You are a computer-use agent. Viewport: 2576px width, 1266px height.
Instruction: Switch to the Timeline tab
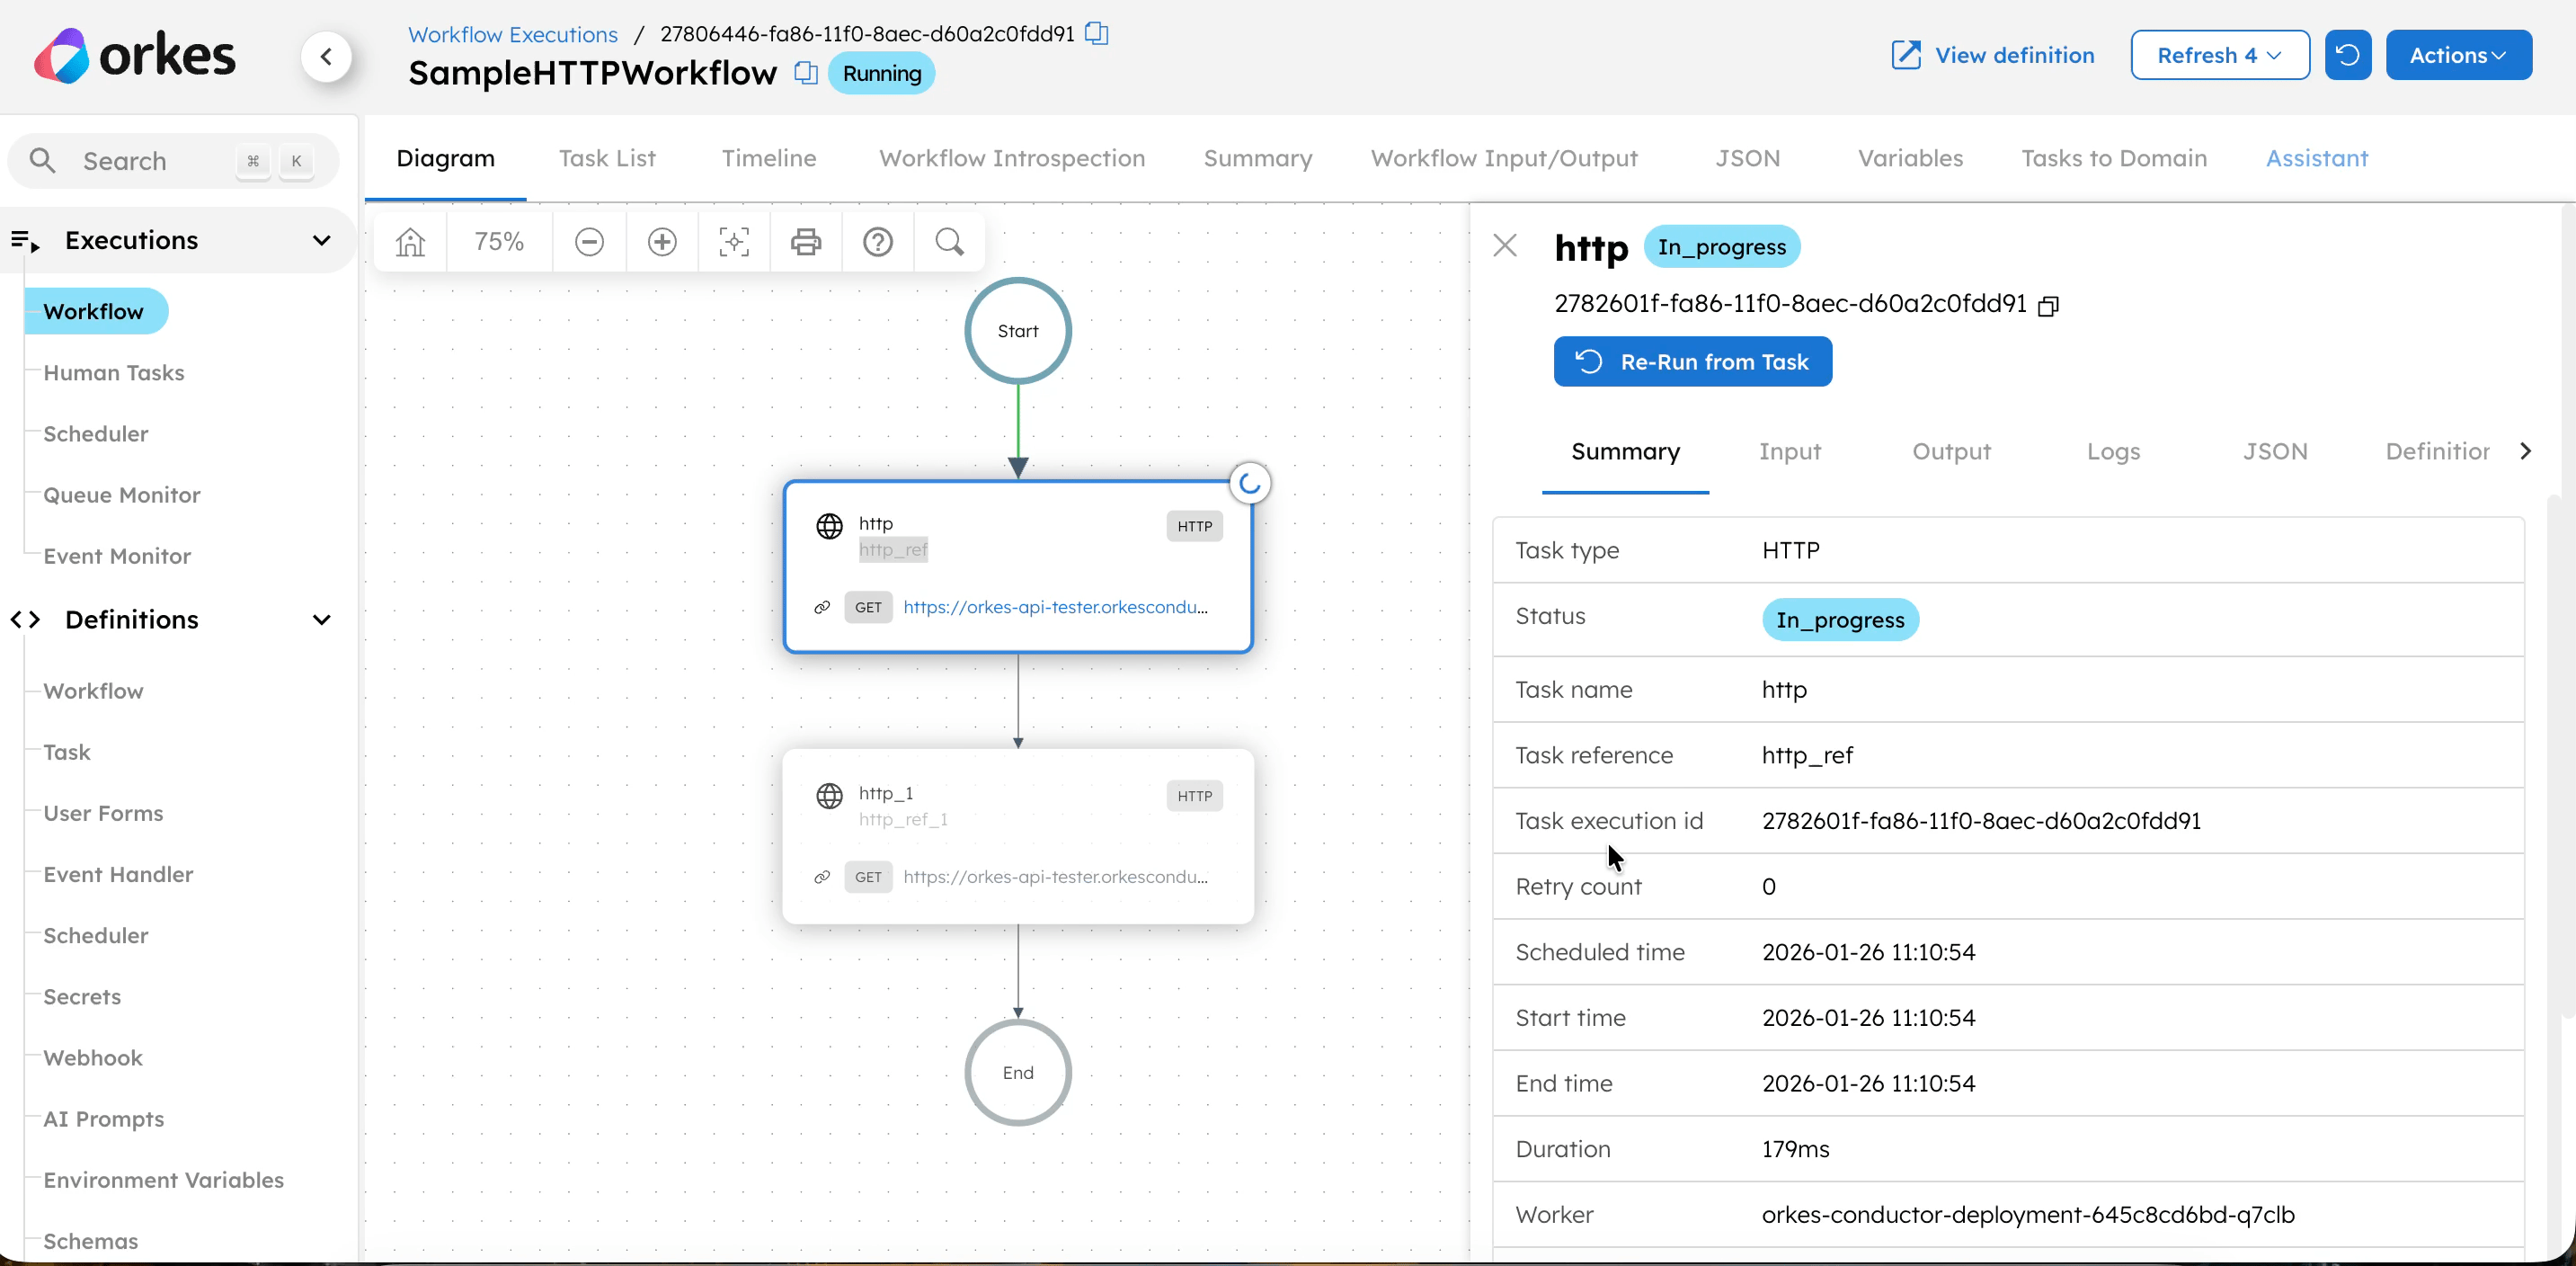click(768, 158)
